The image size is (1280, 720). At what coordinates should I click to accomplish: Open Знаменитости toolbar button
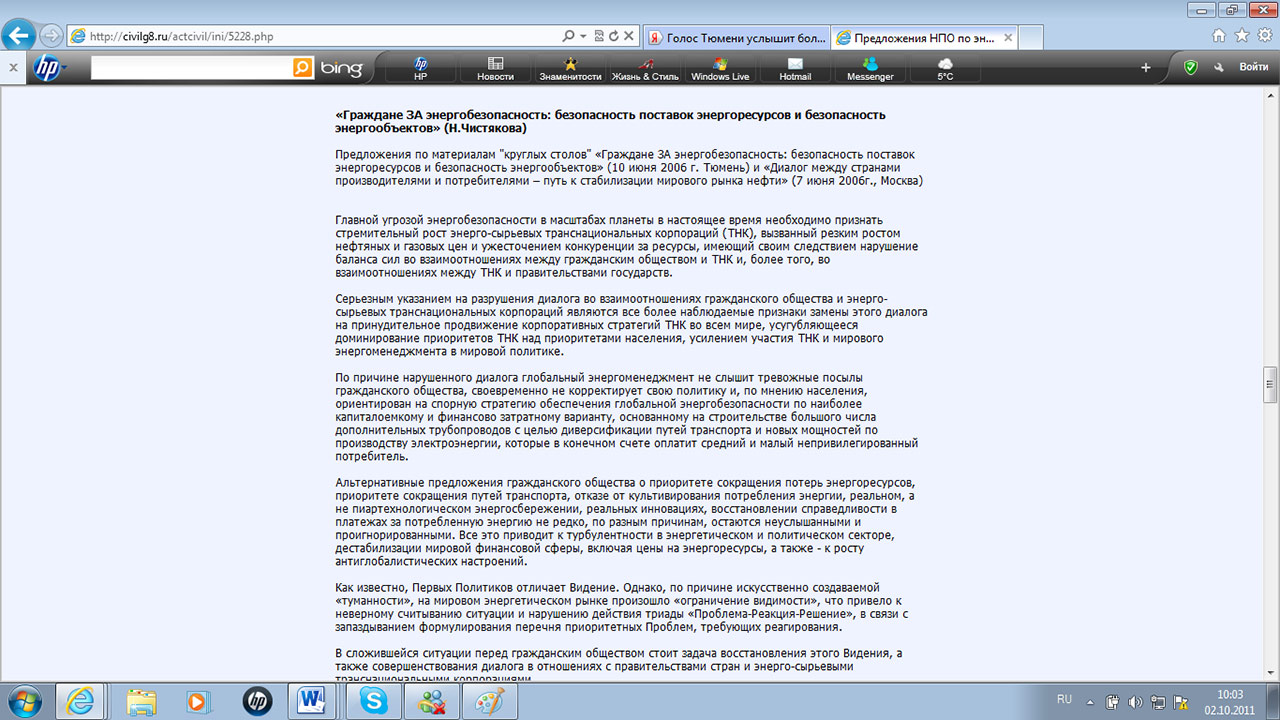click(570, 68)
